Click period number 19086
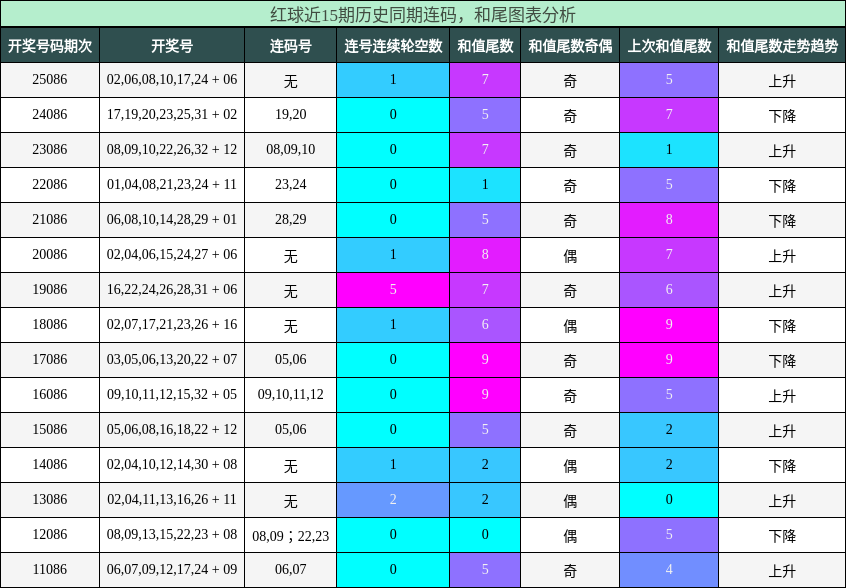Viewport: 846px width, 588px height. [x=50, y=290]
